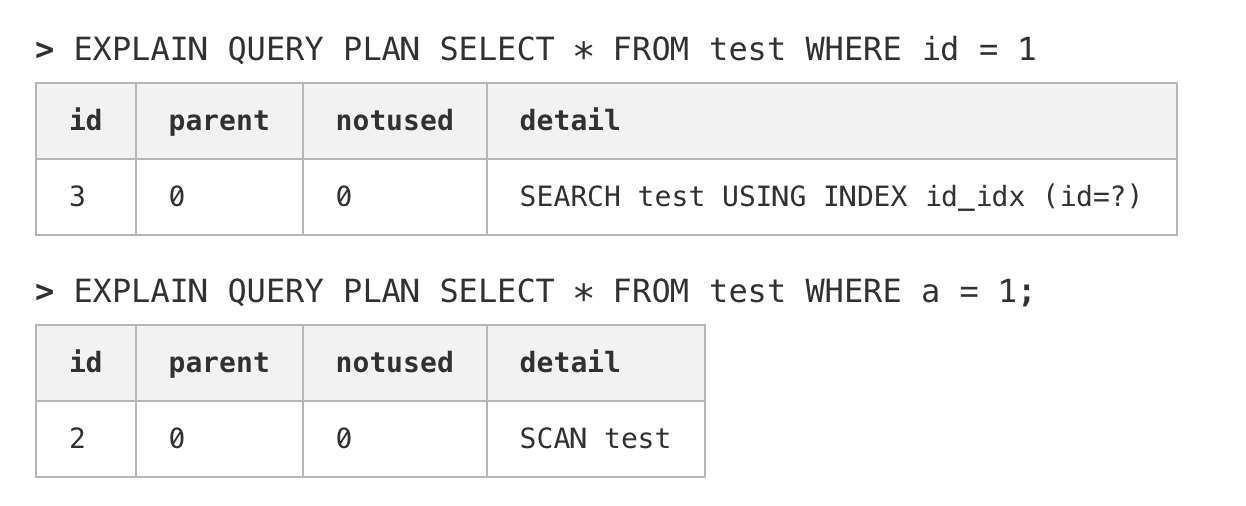Select the detail header above the SEARCH row
This screenshot has width=1246, height=506.
[x=570, y=121]
